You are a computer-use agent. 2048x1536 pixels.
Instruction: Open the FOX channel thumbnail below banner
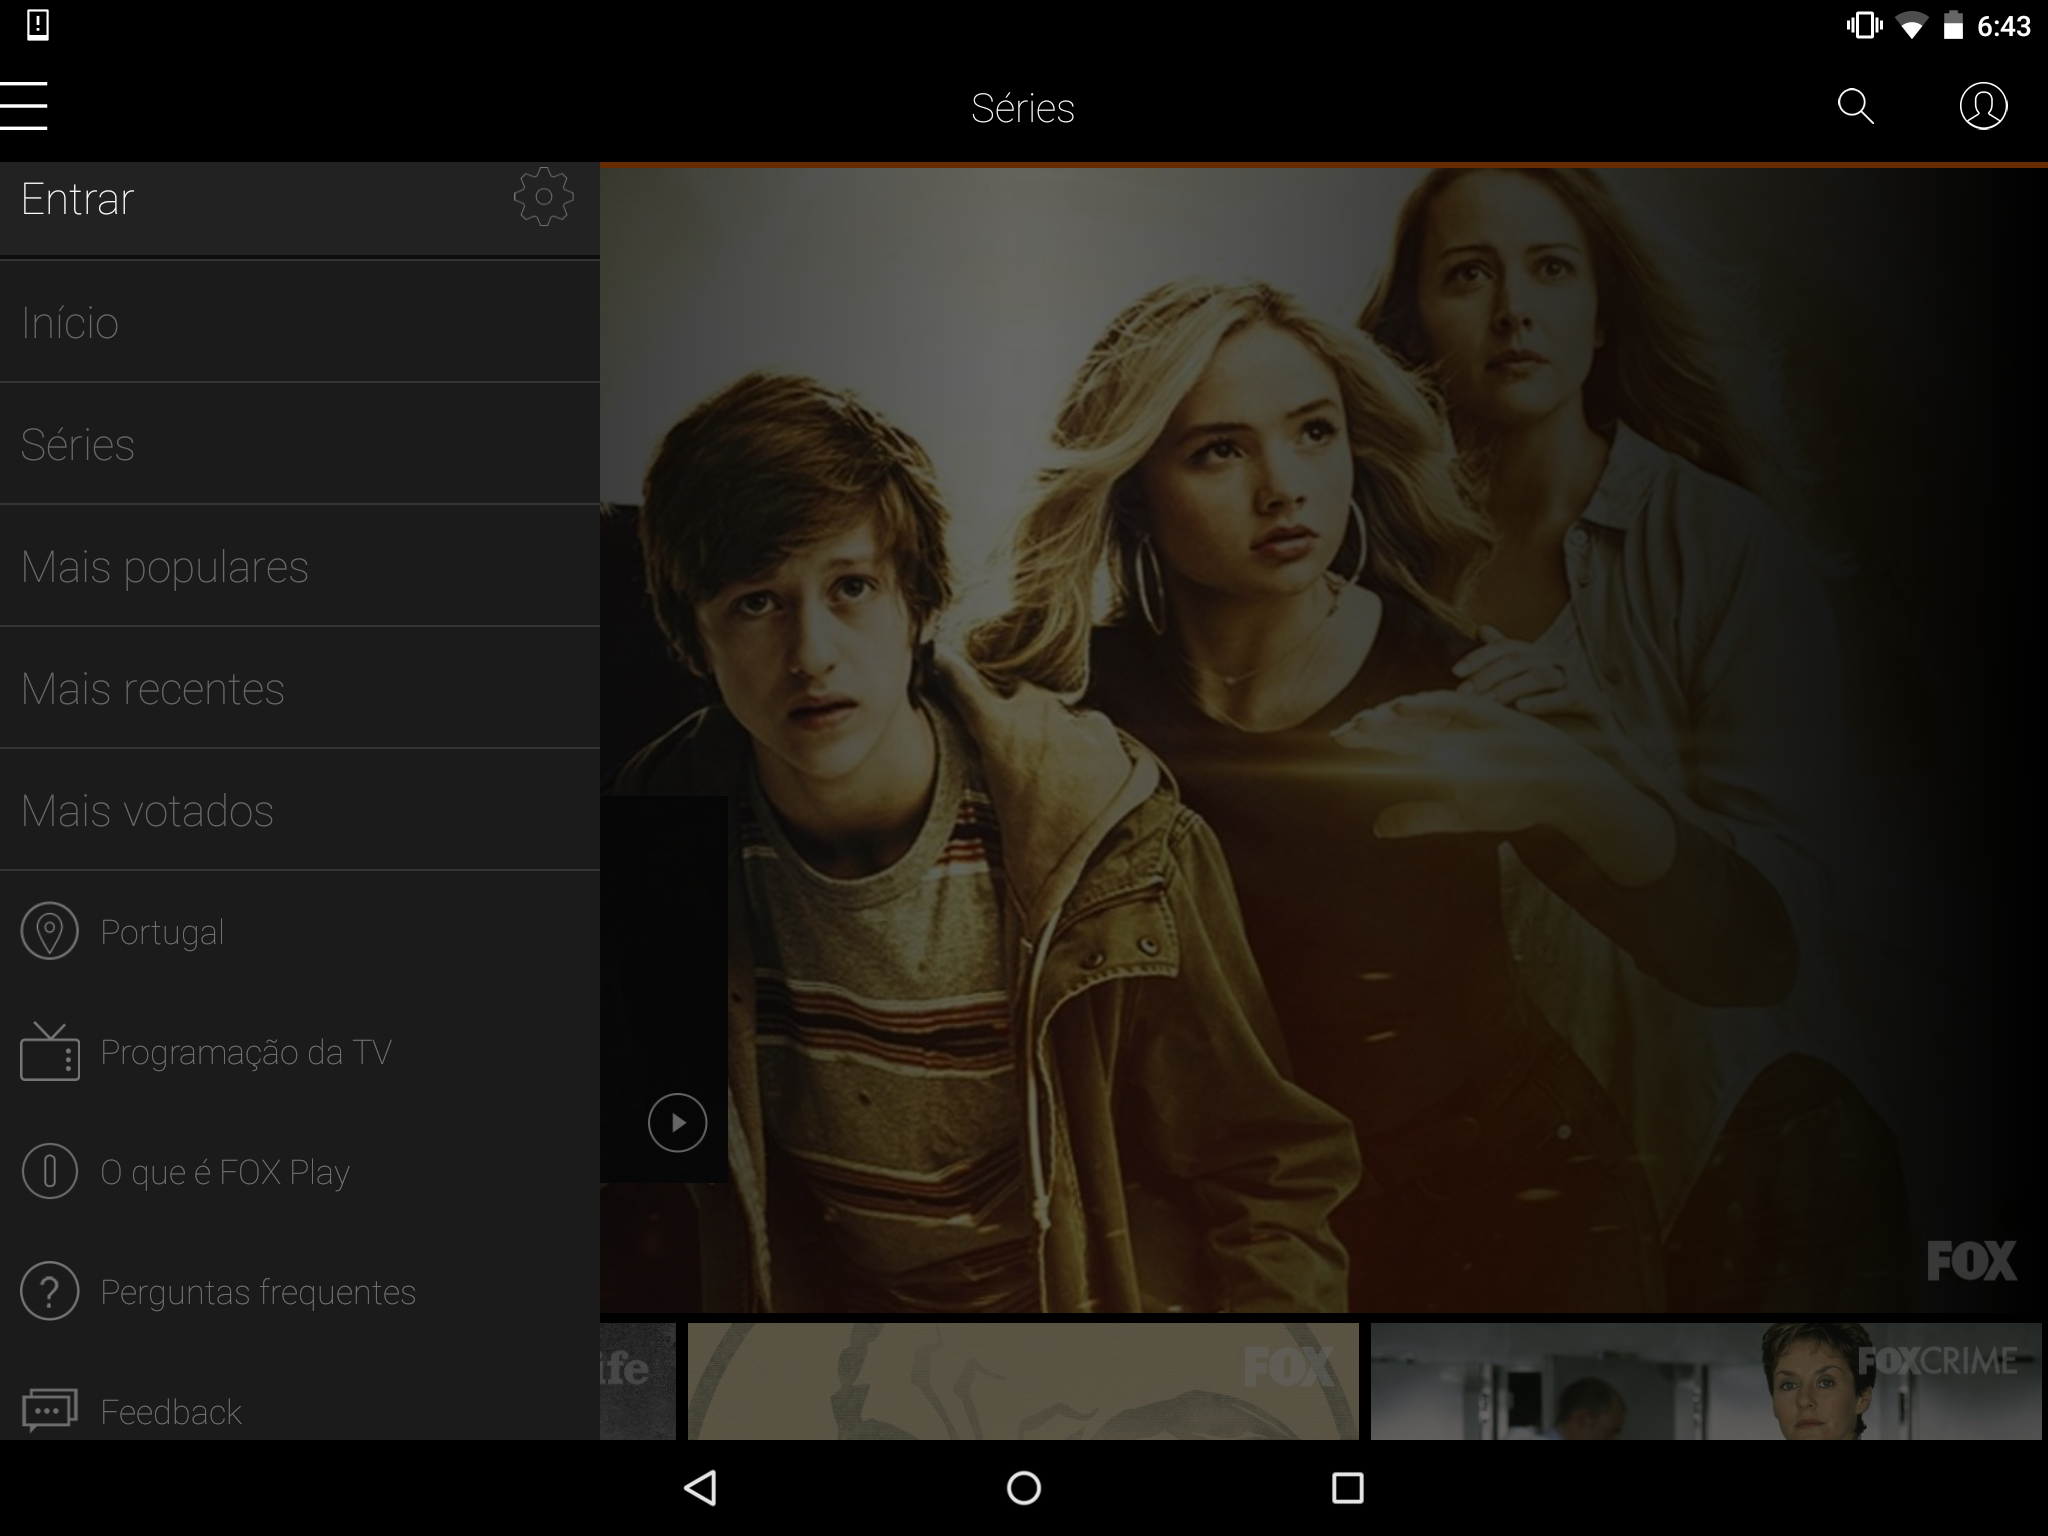[x=1022, y=1381]
